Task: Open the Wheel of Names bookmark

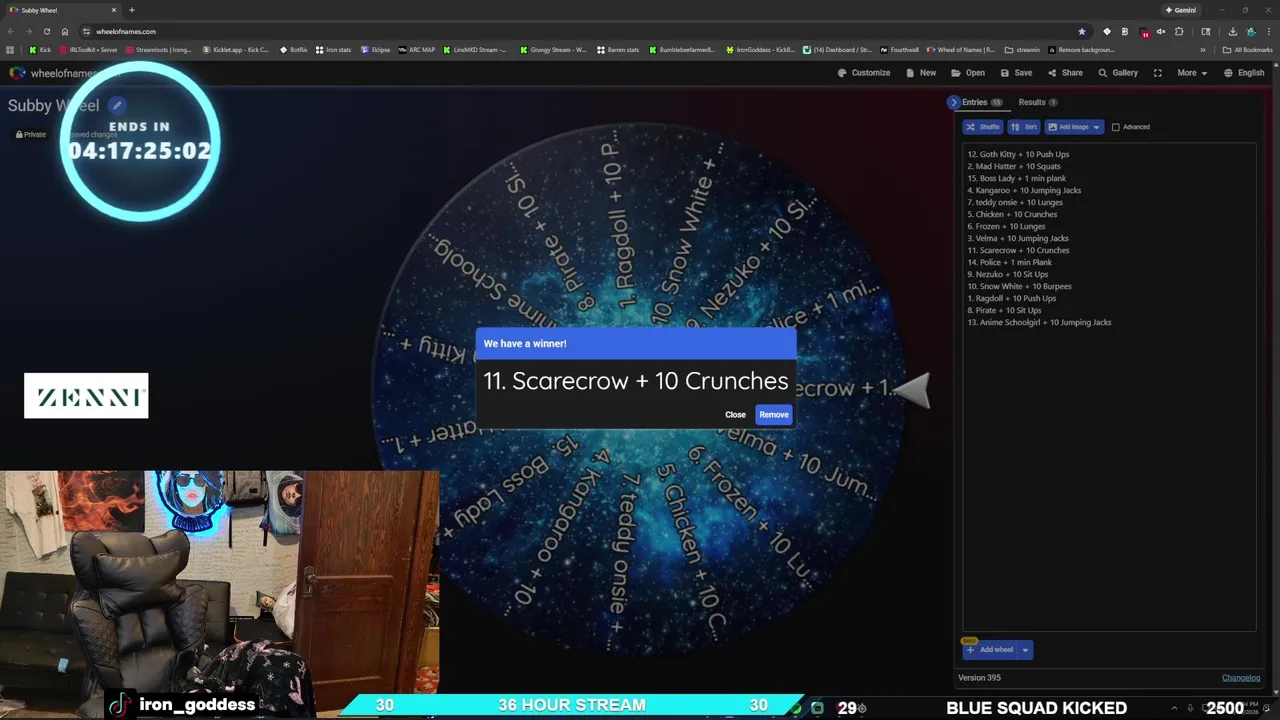Action: [x=961, y=49]
